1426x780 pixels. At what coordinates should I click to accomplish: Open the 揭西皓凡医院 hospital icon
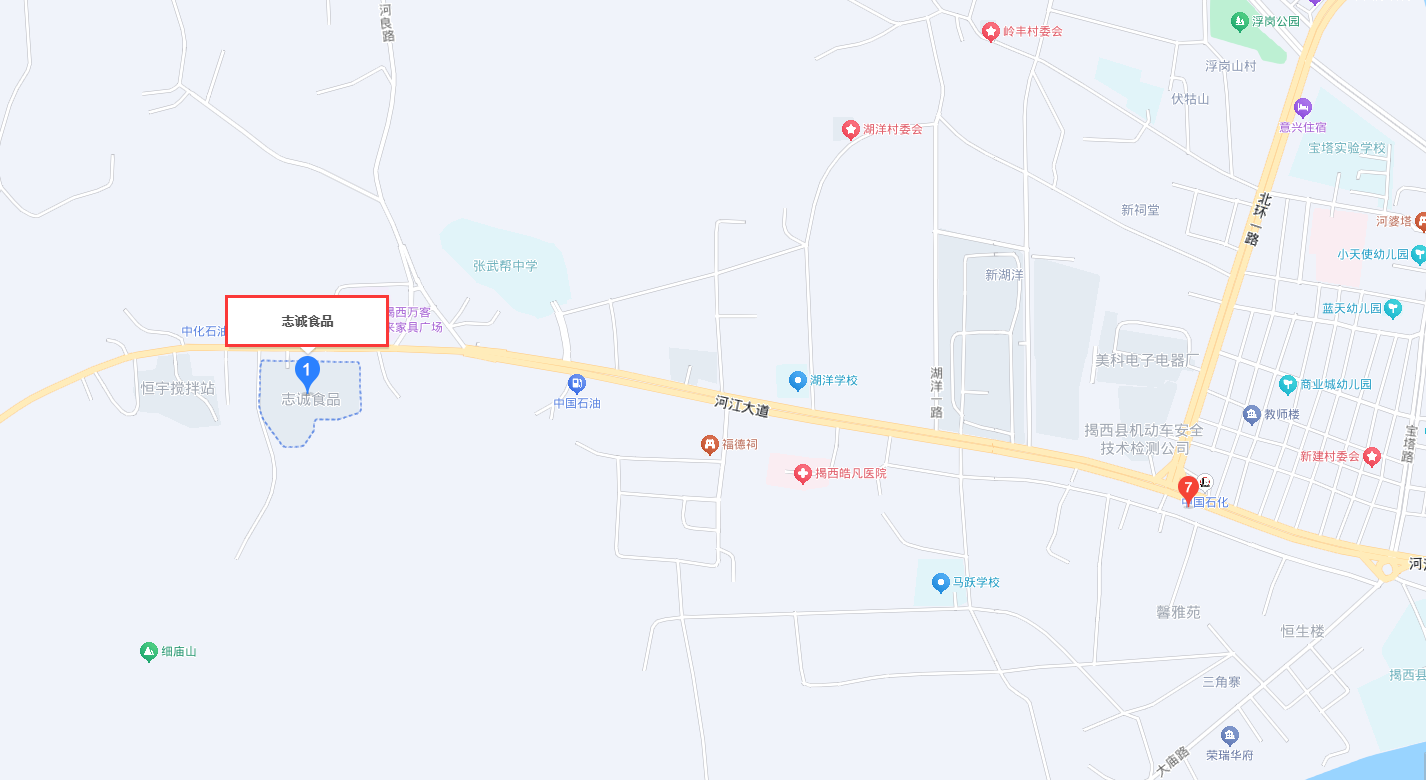tap(802, 473)
